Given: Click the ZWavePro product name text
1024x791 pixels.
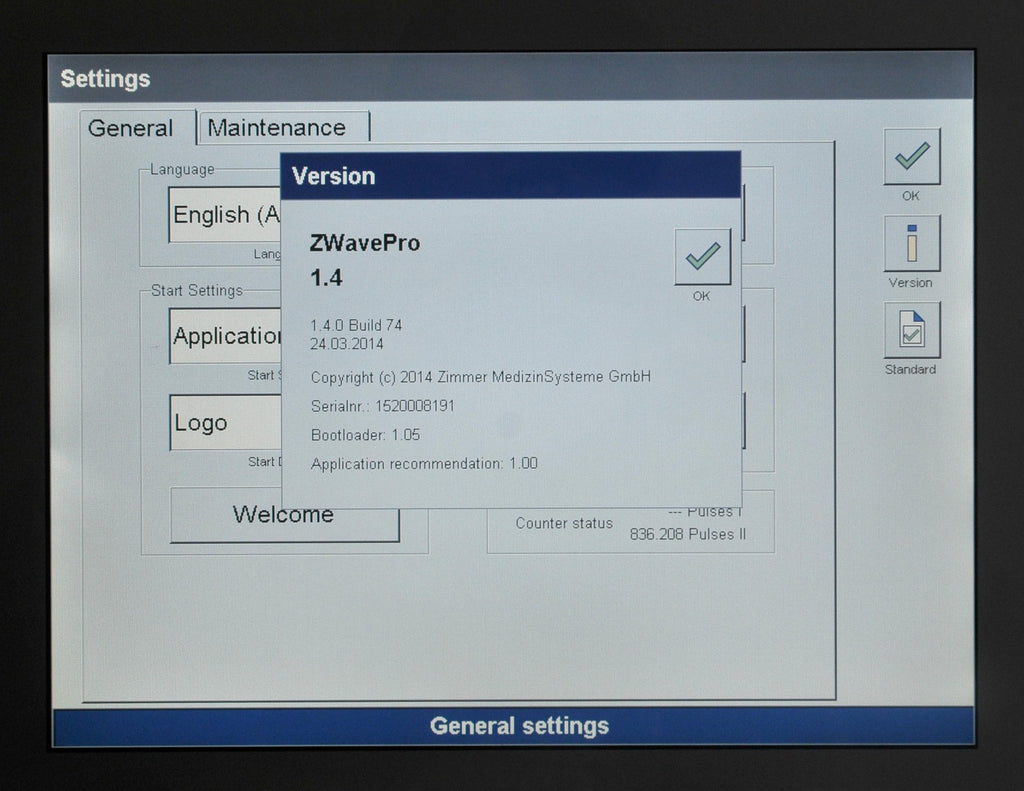Looking at the screenshot, I should [364, 243].
